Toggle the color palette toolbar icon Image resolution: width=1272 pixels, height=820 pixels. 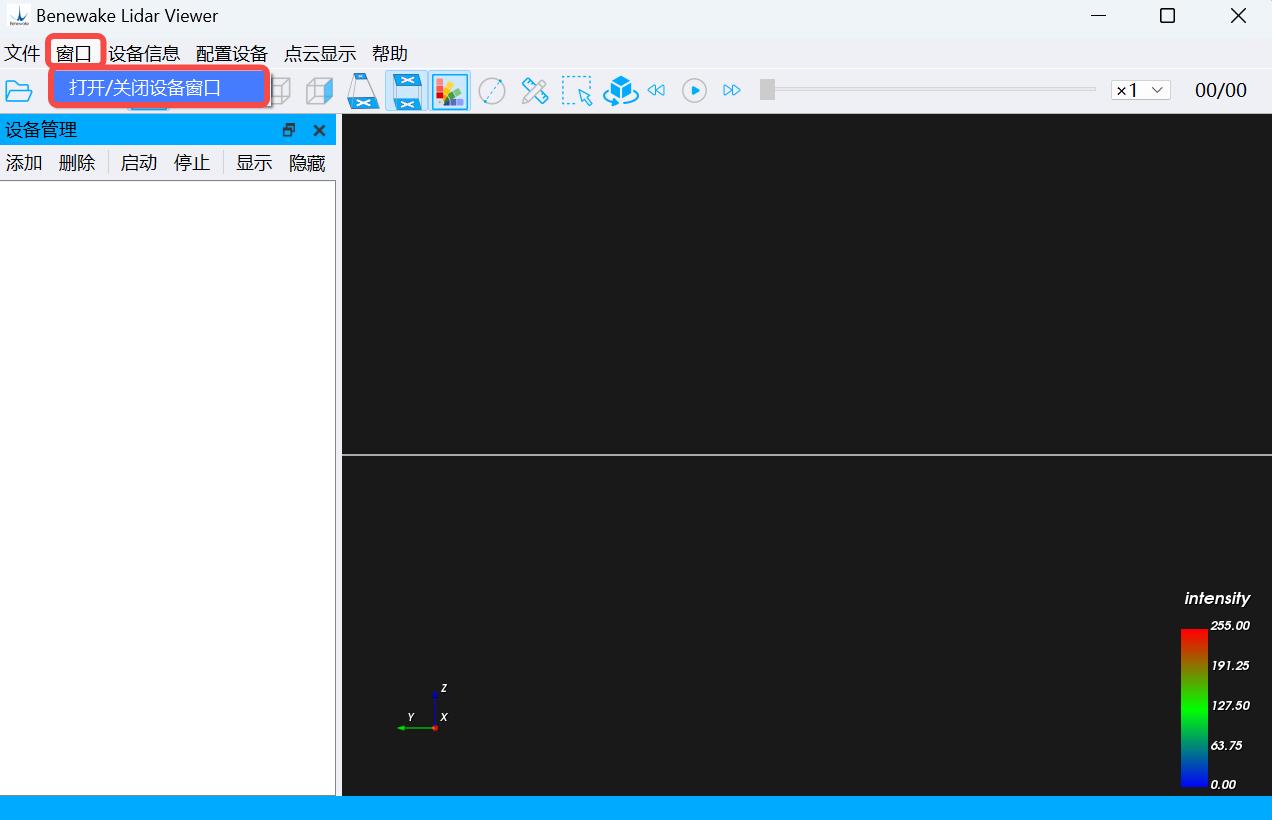(450, 91)
